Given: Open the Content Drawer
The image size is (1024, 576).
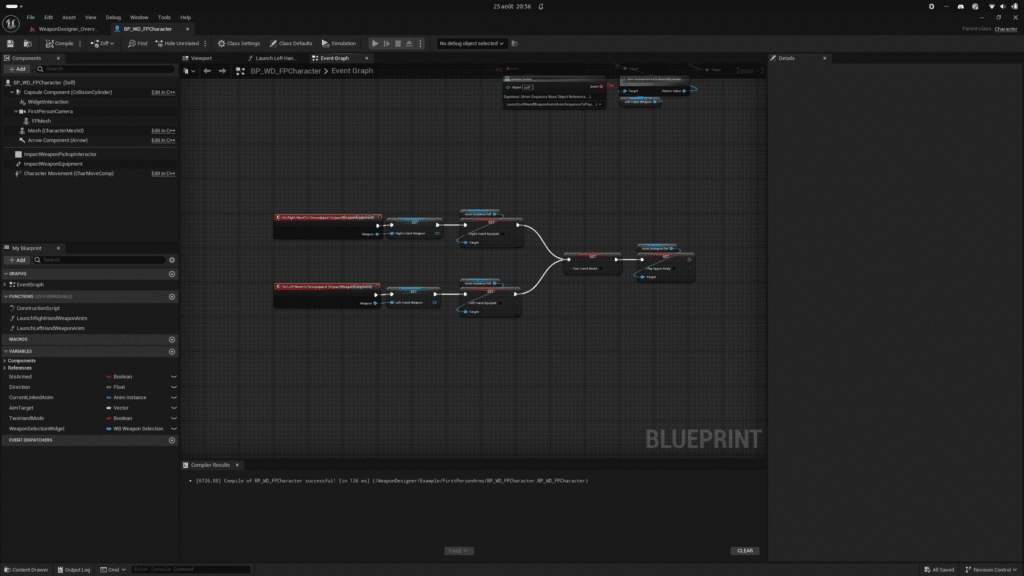Looking at the screenshot, I should (26, 569).
